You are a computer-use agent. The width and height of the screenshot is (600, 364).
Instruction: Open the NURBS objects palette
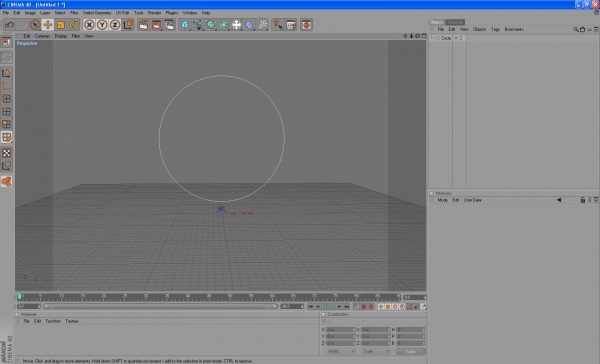[211, 25]
